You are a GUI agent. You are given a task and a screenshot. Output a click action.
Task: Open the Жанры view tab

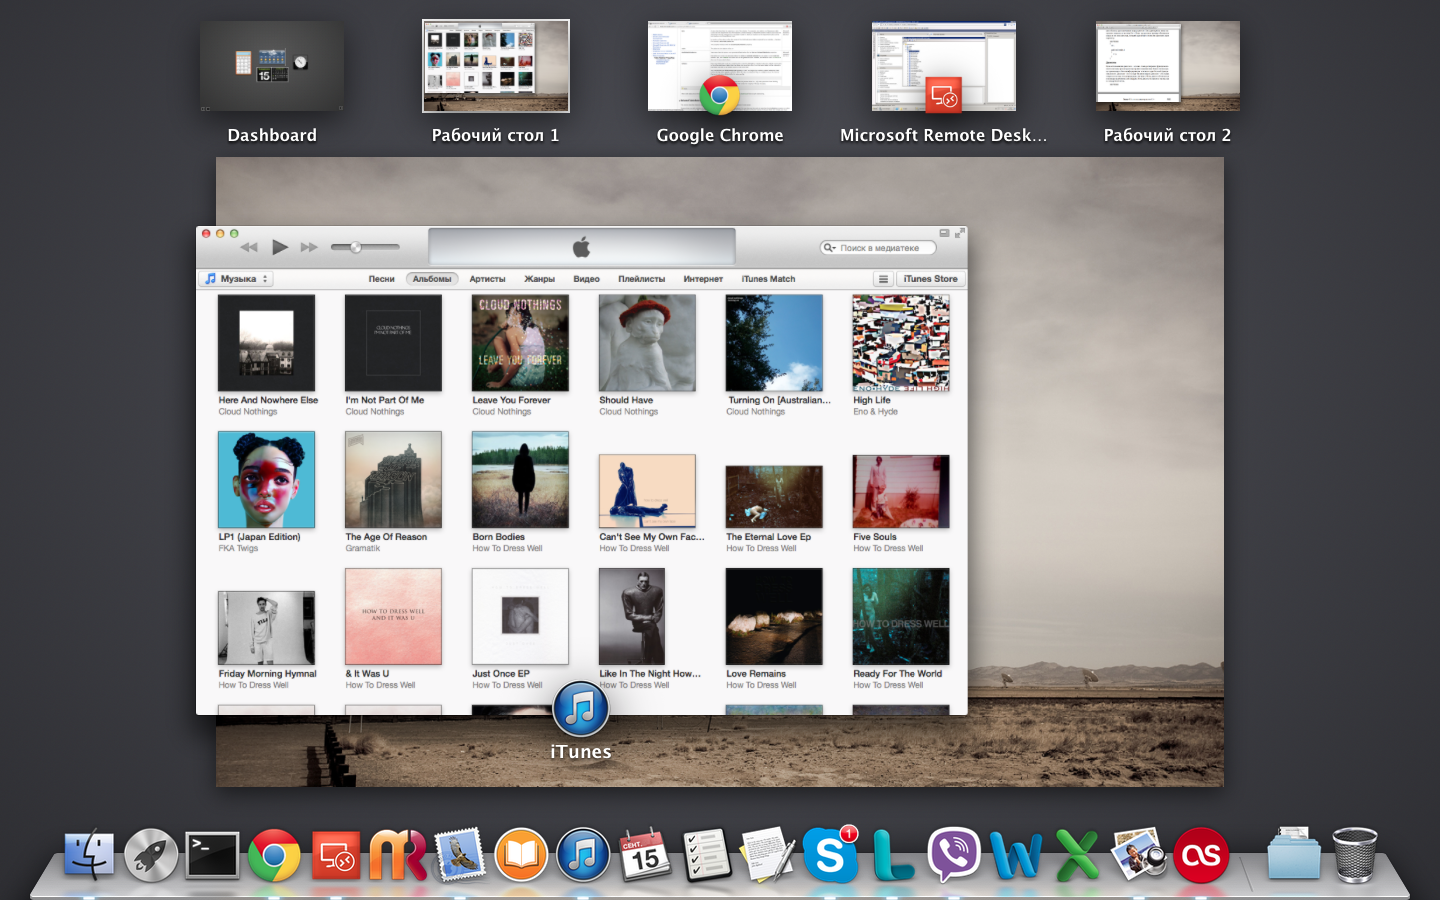[539, 279]
